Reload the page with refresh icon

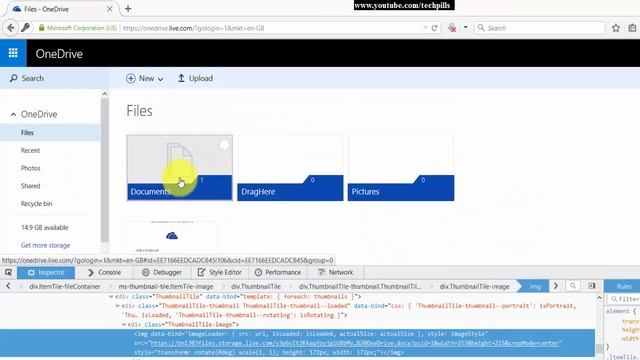pyautogui.click(x=434, y=28)
